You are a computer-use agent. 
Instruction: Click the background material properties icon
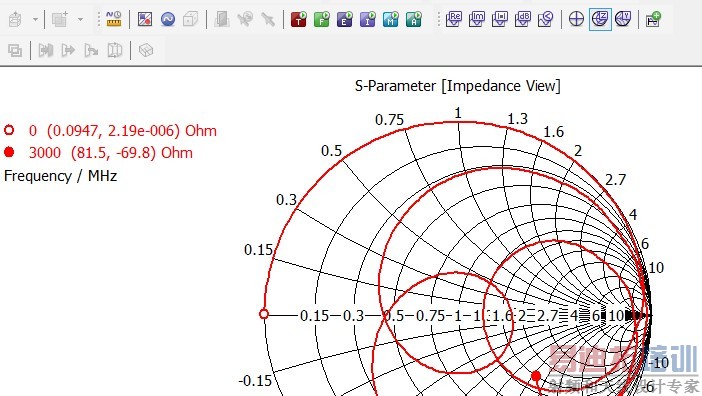coord(145,19)
